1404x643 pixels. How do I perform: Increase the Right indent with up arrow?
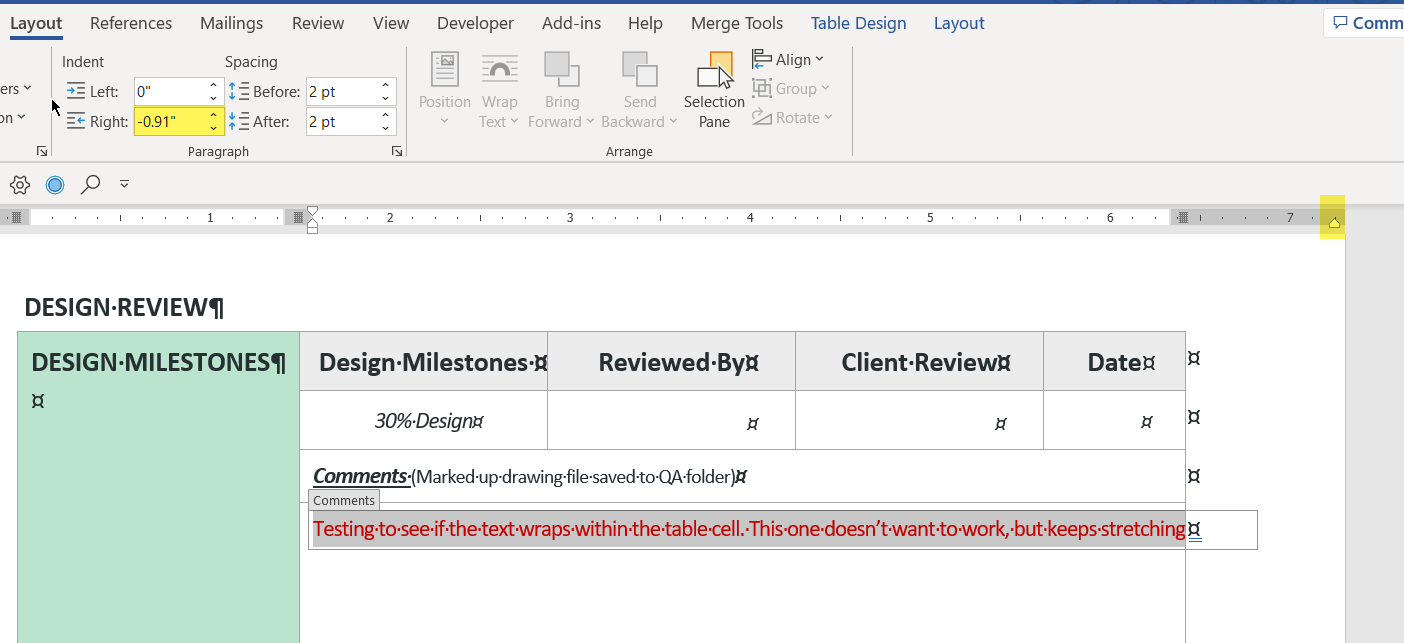tap(214, 116)
